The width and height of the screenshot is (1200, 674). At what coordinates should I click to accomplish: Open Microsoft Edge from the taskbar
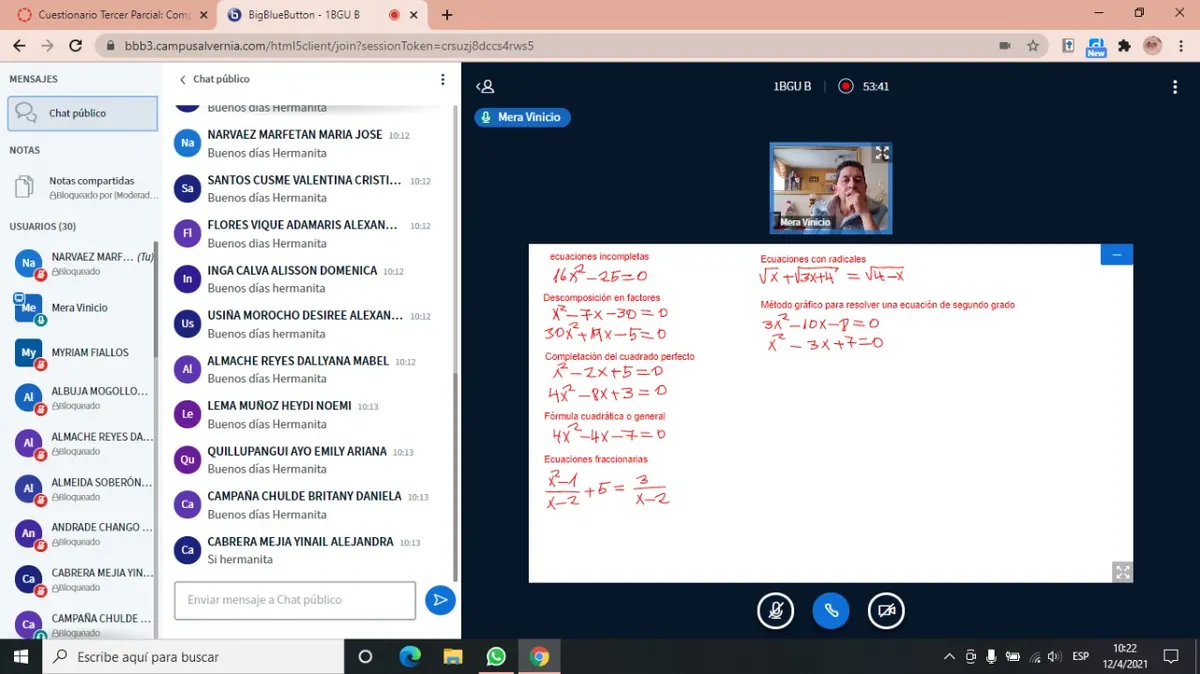(x=410, y=657)
